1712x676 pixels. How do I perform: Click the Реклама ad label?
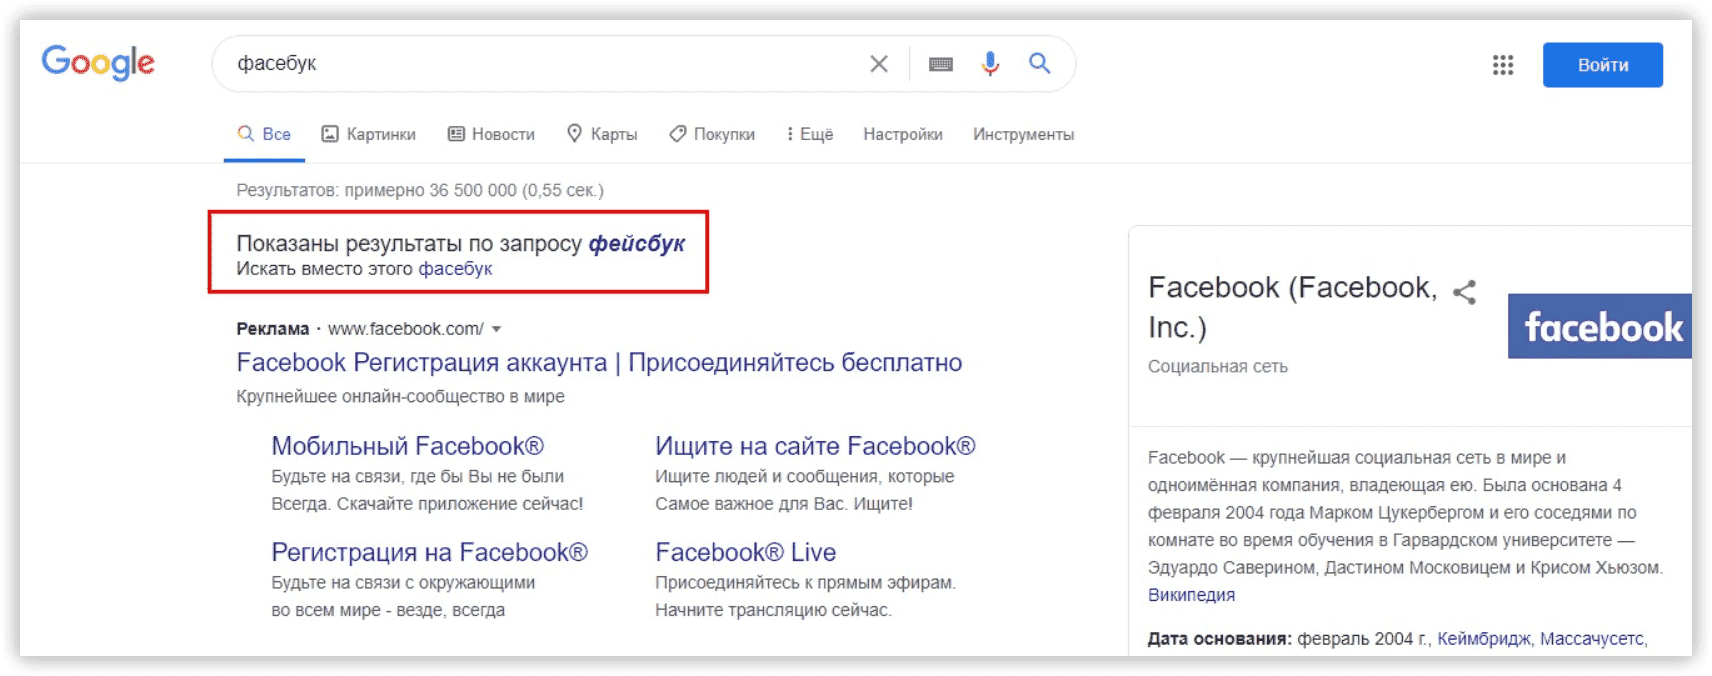(x=273, y=329)
